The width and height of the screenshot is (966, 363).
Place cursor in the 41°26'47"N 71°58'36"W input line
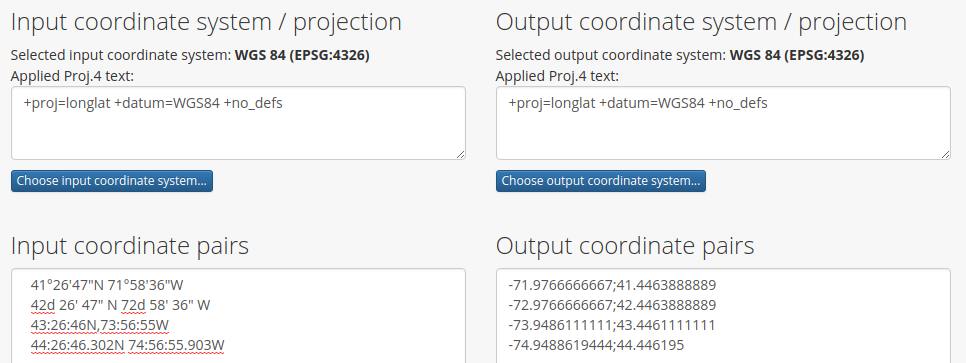click(107, 285)
